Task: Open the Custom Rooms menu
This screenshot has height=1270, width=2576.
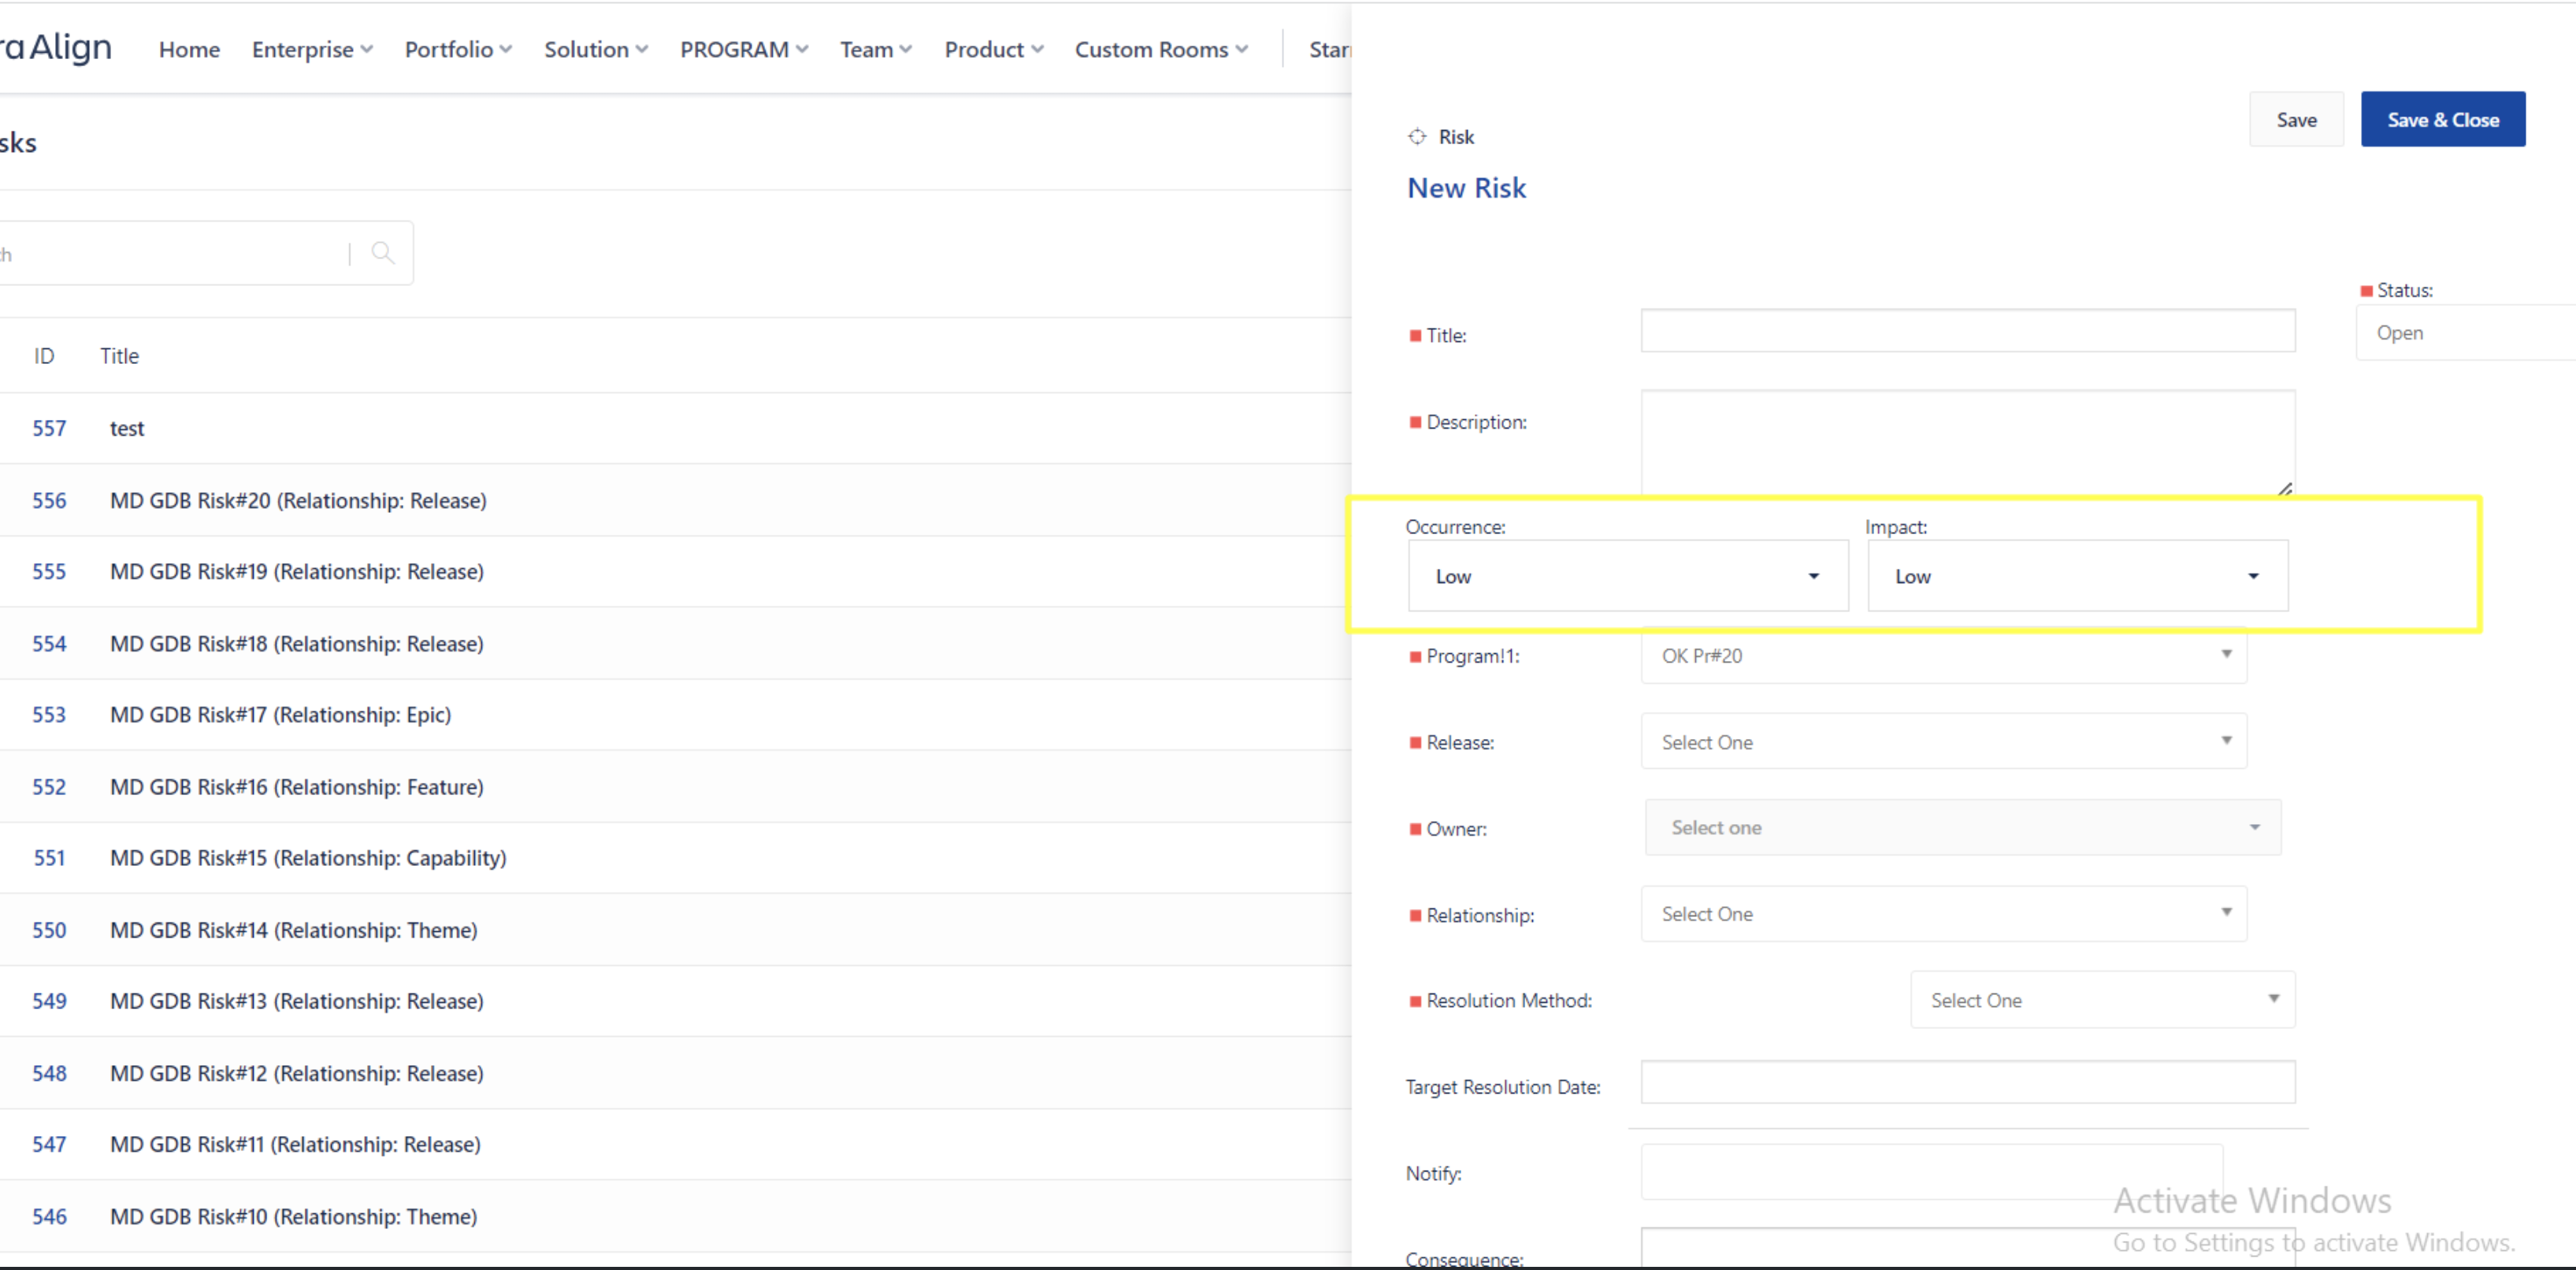Action: click(1161, 49)
